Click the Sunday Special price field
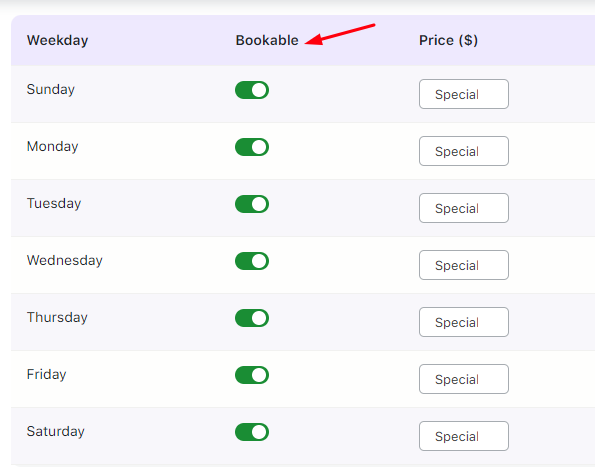Screen dimensions: 595x475 coord(464,94)
